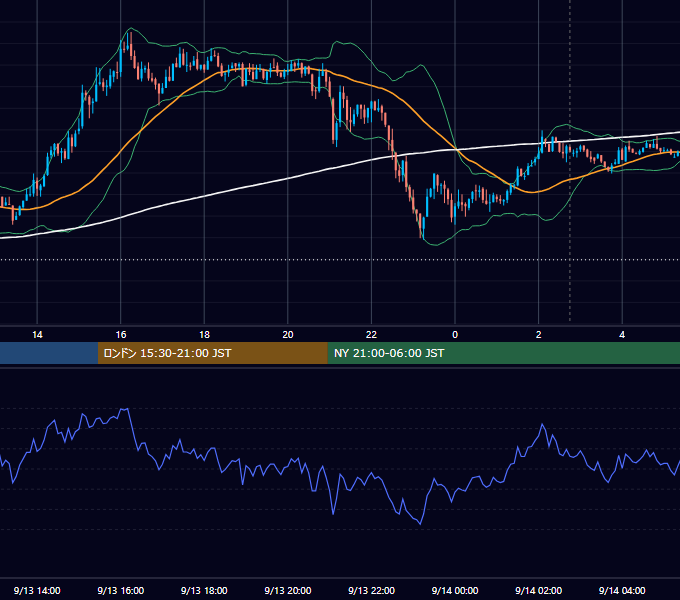Click the 9/13 18:00 date label
Image resolution: width=680 pixels, height=600 pixels.
coord(204,590)
